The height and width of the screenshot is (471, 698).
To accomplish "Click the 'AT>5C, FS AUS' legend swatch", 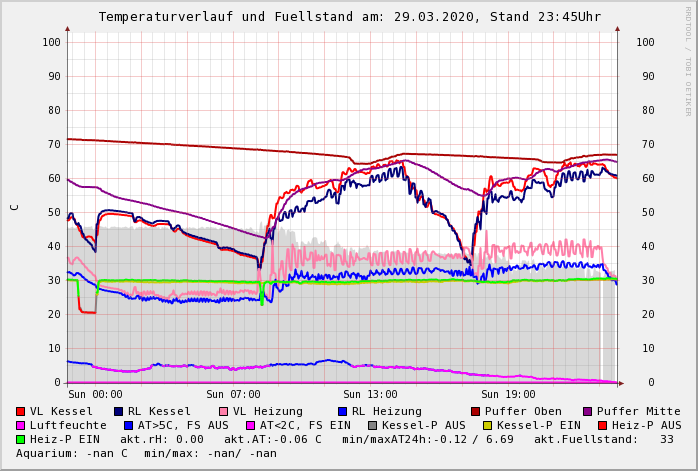I will pyautogui.click(x=129, y=425).
